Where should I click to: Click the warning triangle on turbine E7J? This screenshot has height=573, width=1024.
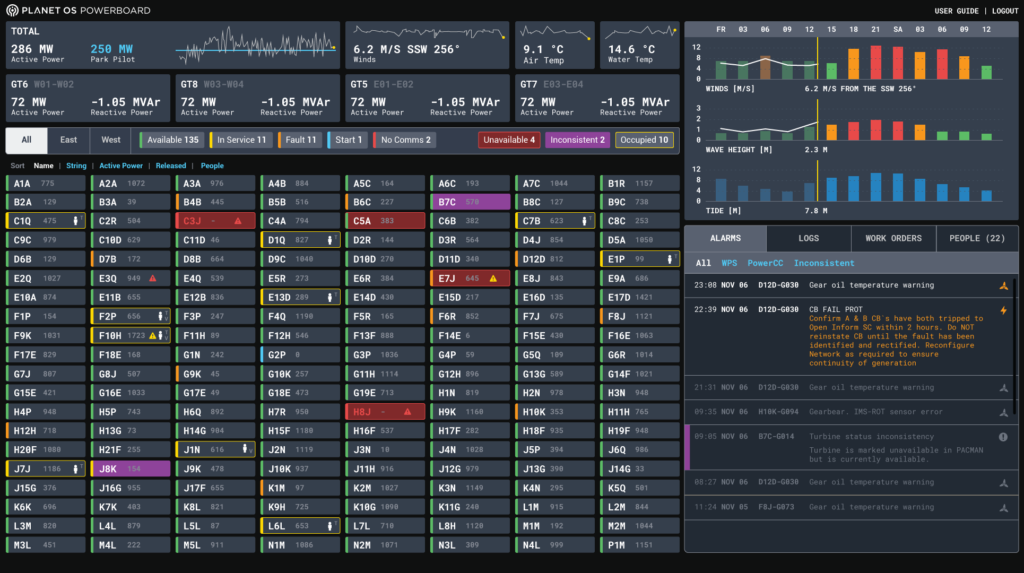(x=493, y=278)
